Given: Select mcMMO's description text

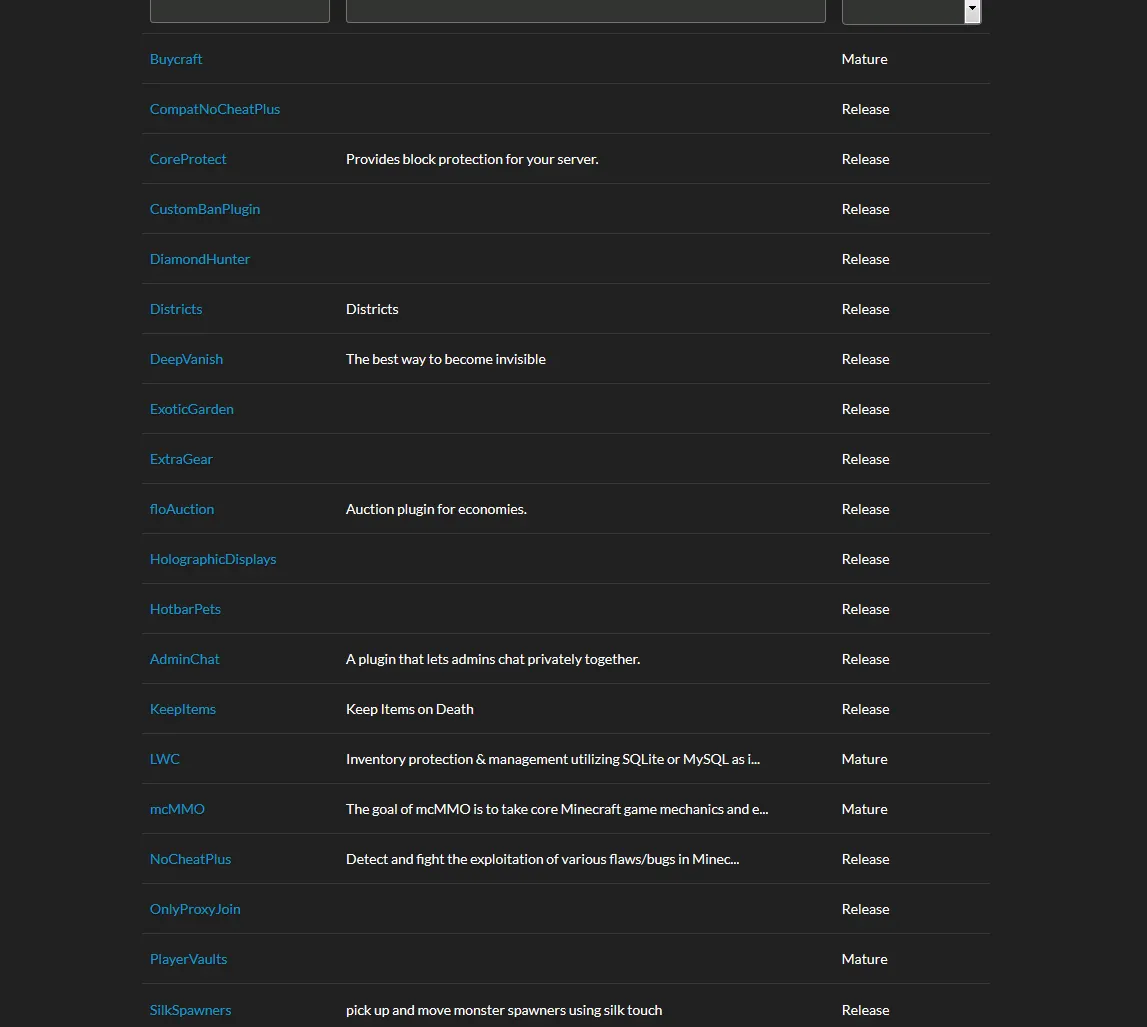Looking at the screenshot, I should pos(557,809).
